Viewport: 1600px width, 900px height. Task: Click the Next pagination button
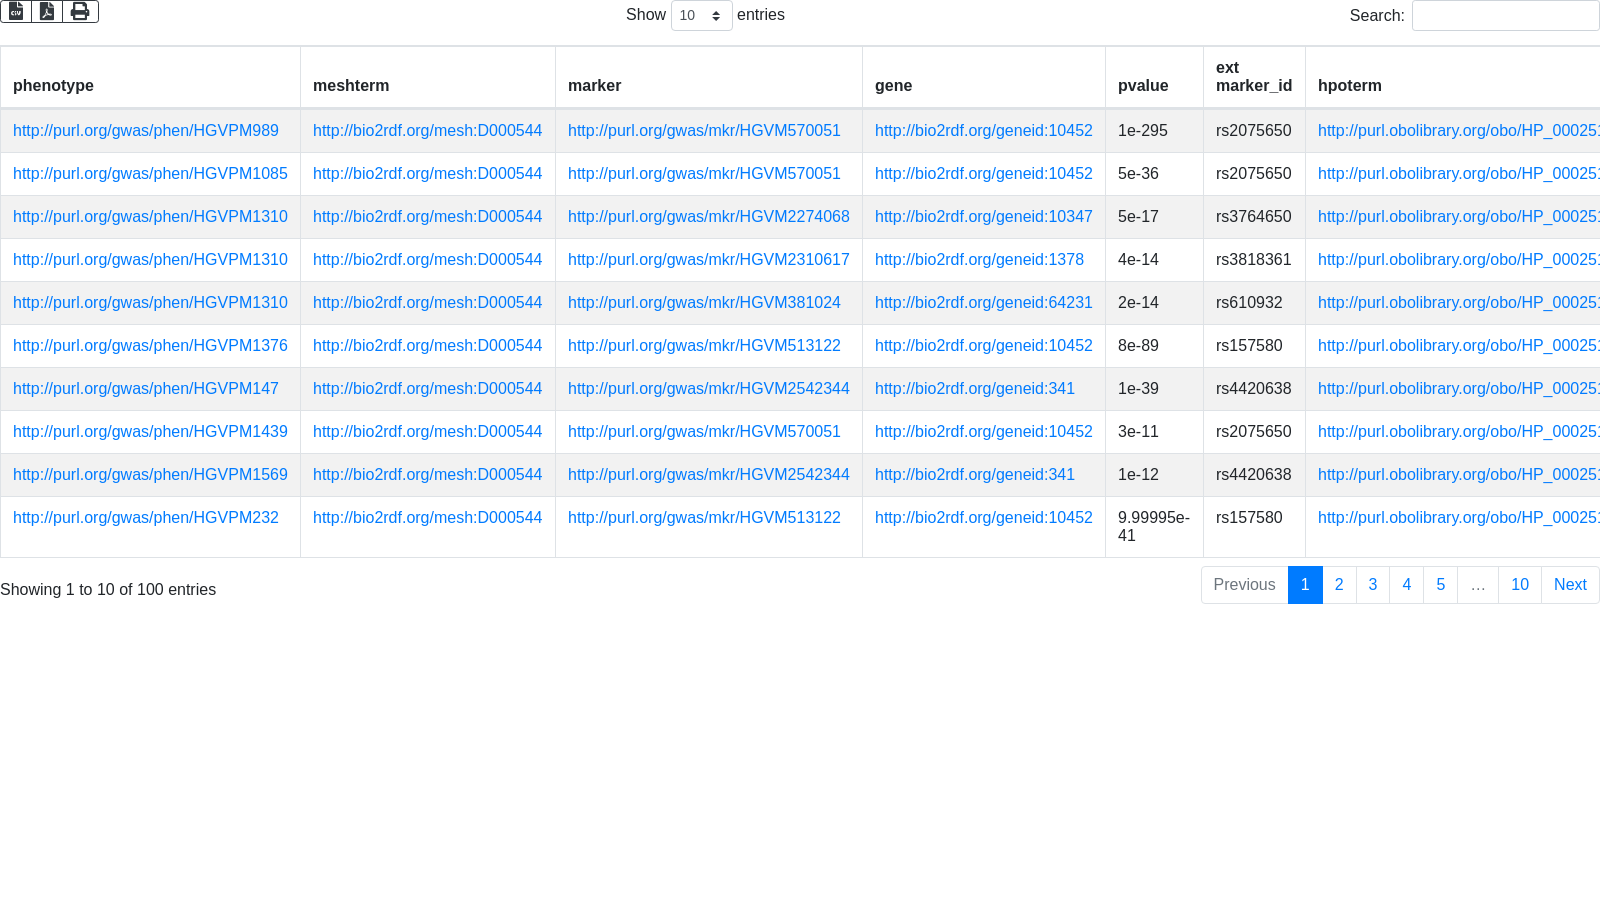coord(1570,585)
